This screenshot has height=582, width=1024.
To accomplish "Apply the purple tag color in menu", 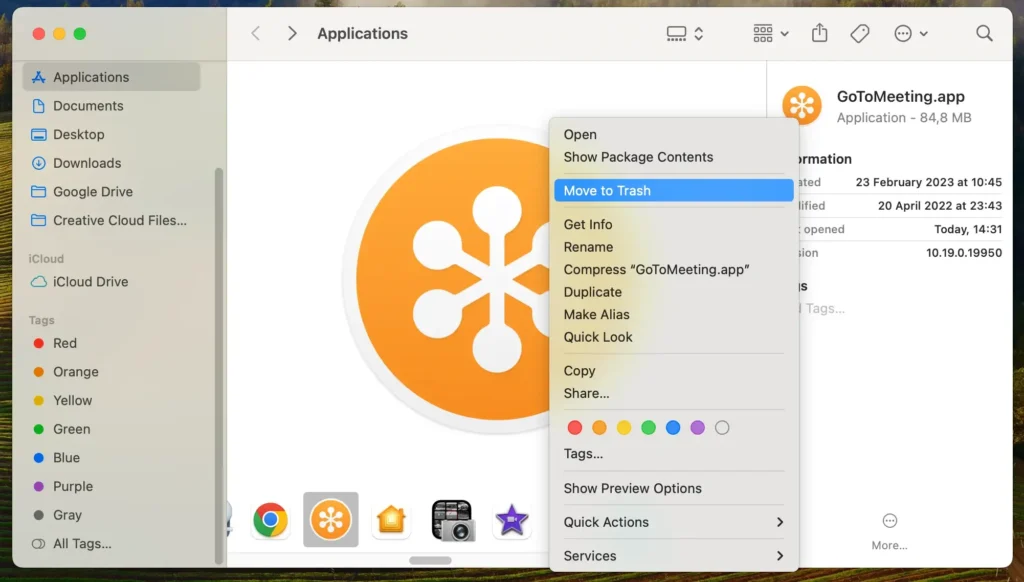I will tap(697, 428).
